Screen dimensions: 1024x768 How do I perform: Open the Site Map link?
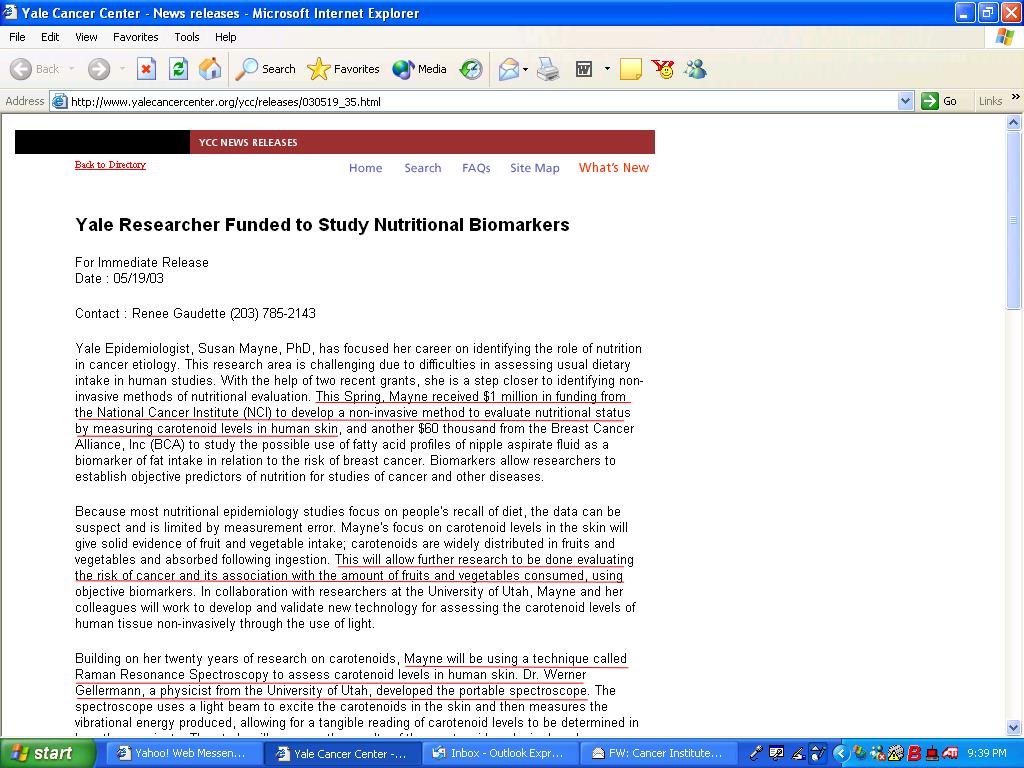point(535,168)
